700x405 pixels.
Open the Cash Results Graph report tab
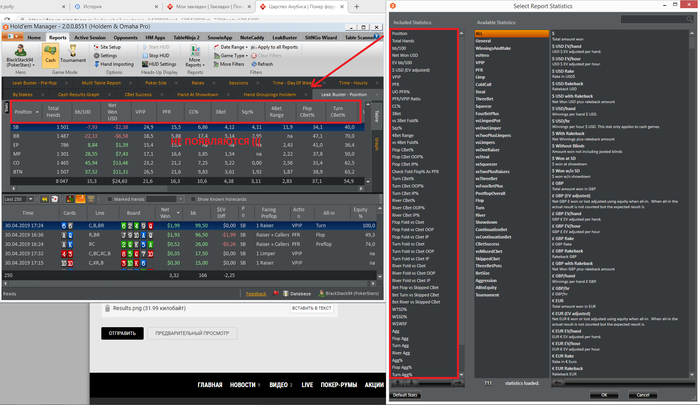[79, 95]
